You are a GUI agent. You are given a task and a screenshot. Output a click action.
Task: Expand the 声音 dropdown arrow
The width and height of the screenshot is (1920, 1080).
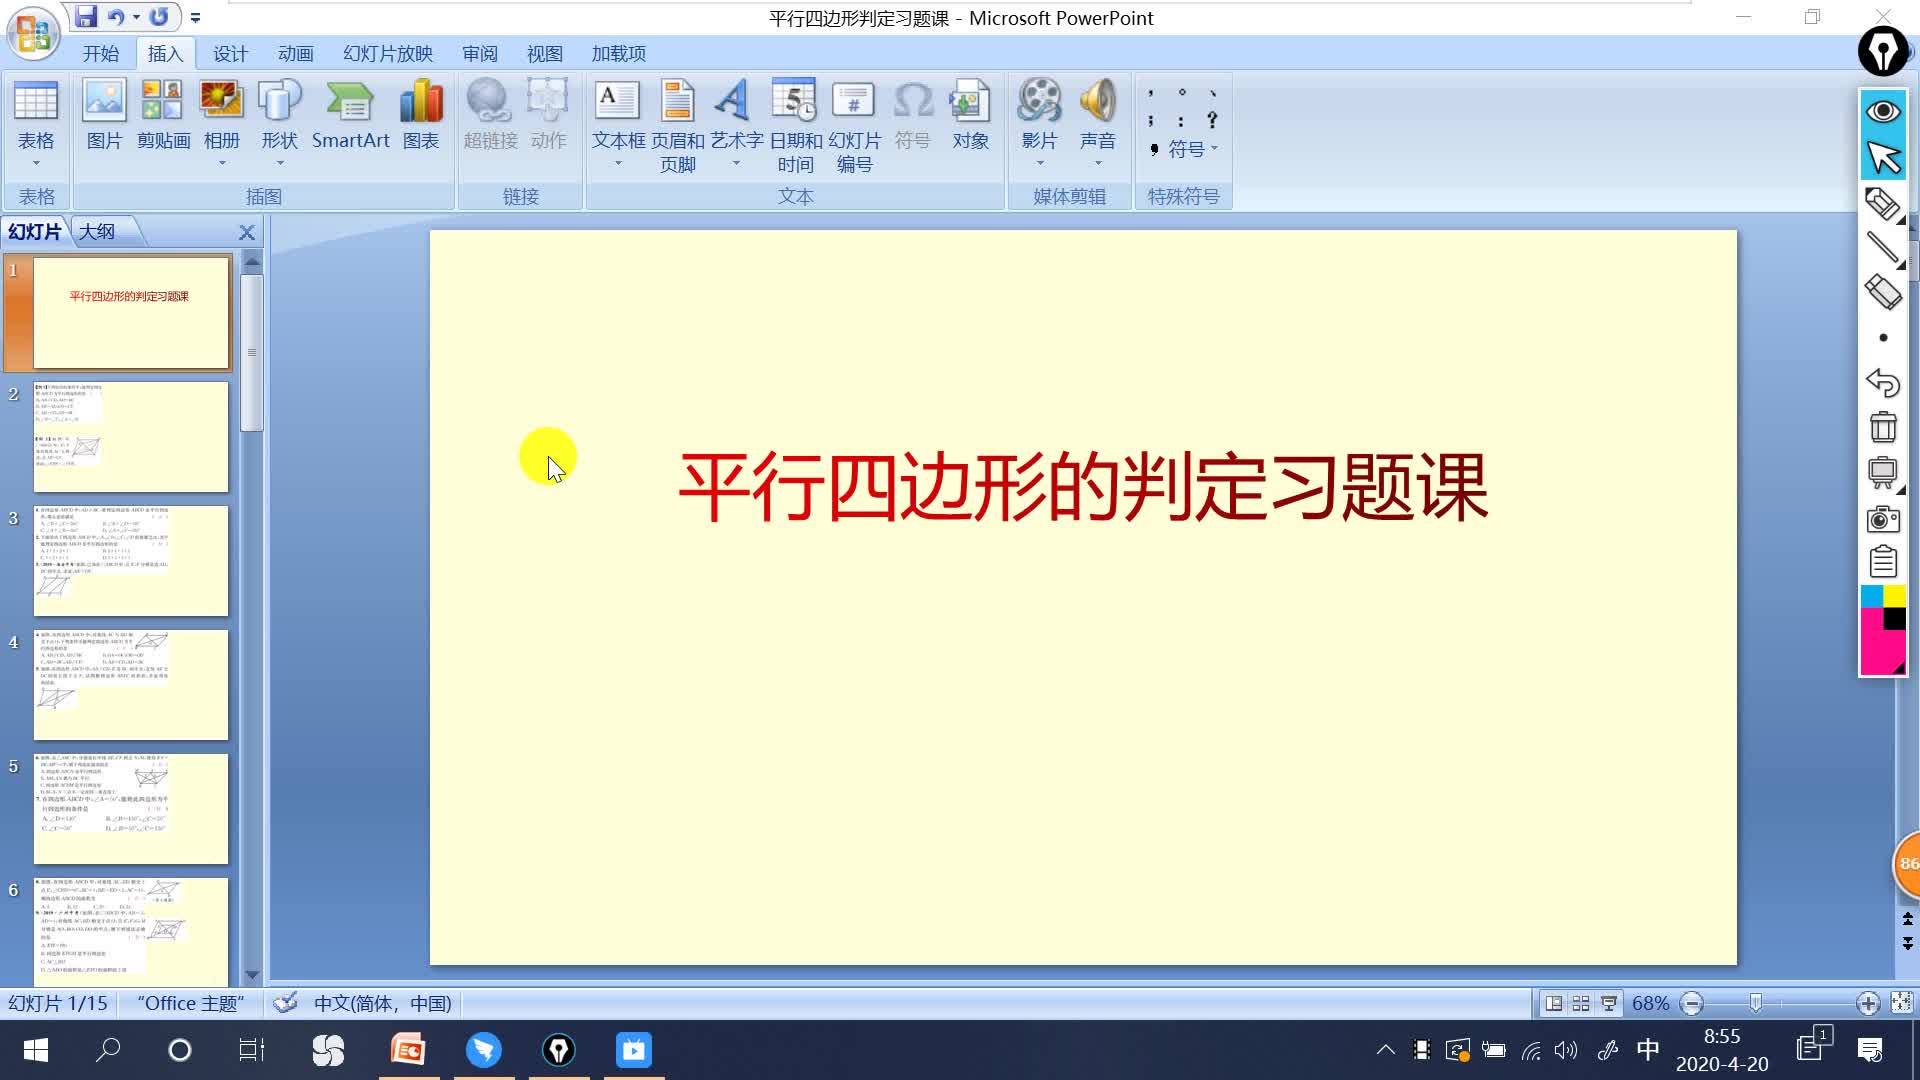click(1098, 163)
